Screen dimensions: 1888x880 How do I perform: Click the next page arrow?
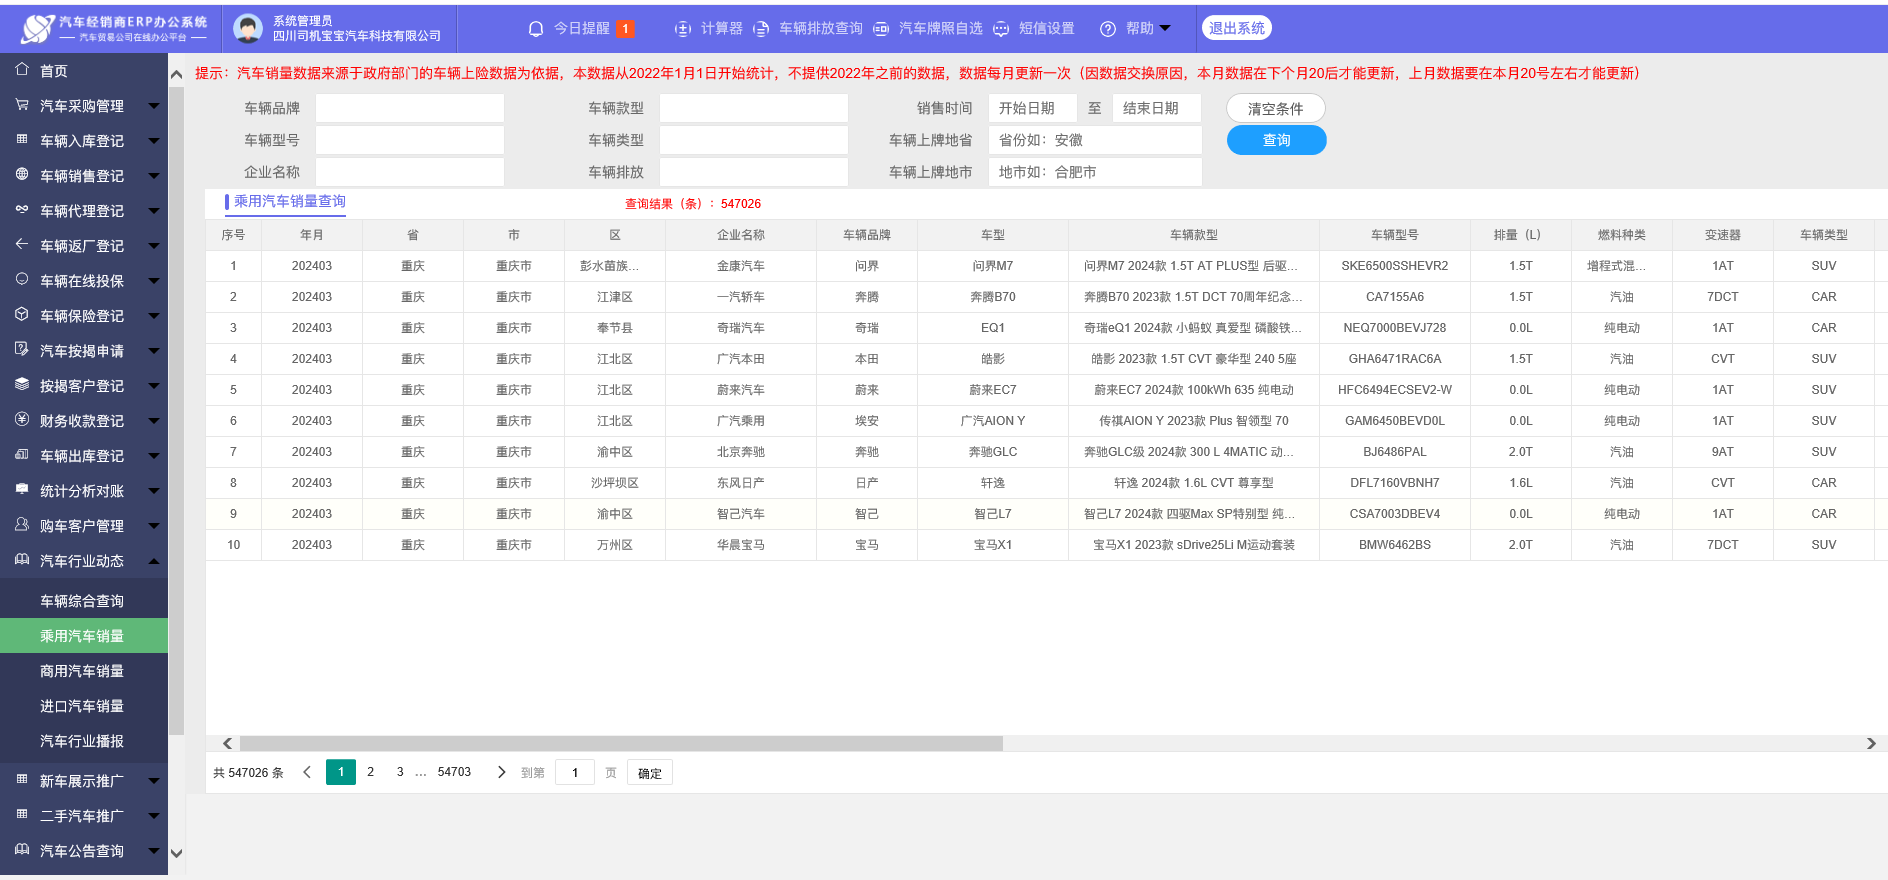502,772
